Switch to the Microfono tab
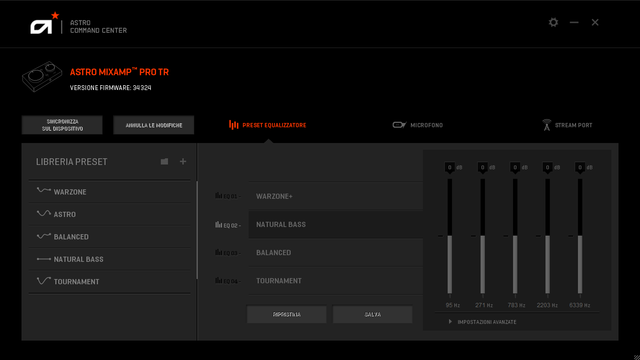 (x=418, y=125)
